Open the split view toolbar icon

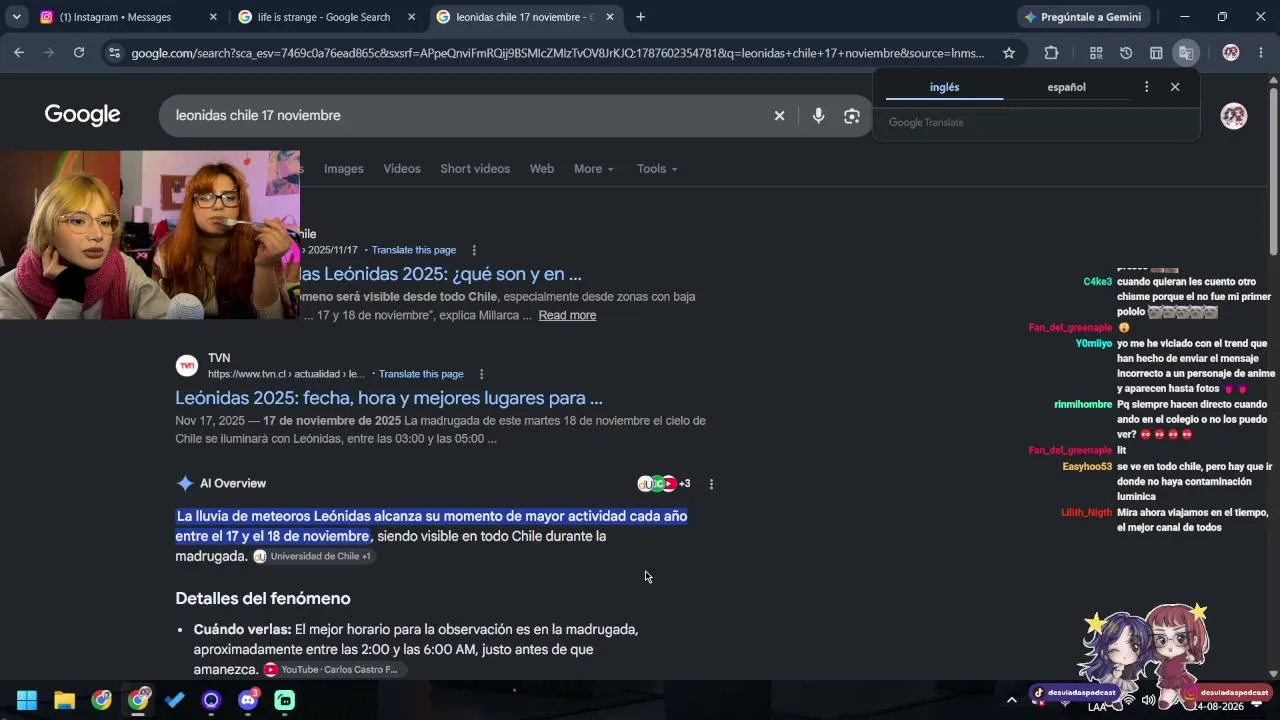(x=1156, y=53)
